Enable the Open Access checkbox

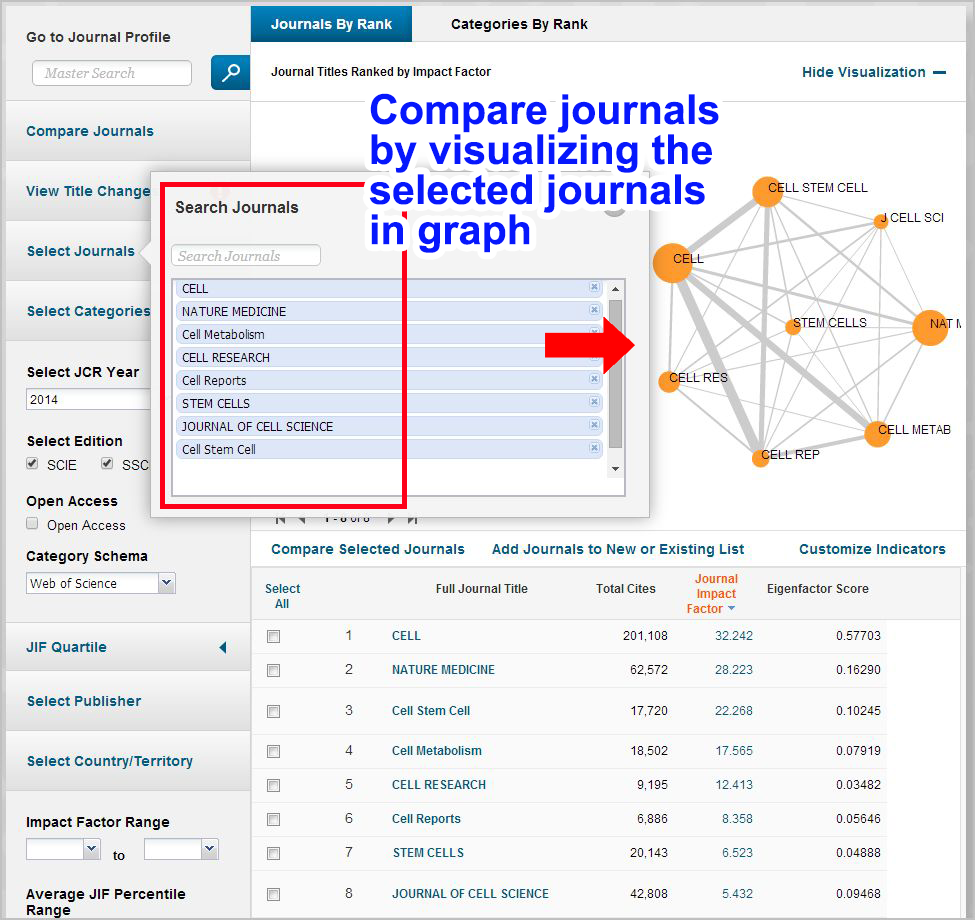33,524
